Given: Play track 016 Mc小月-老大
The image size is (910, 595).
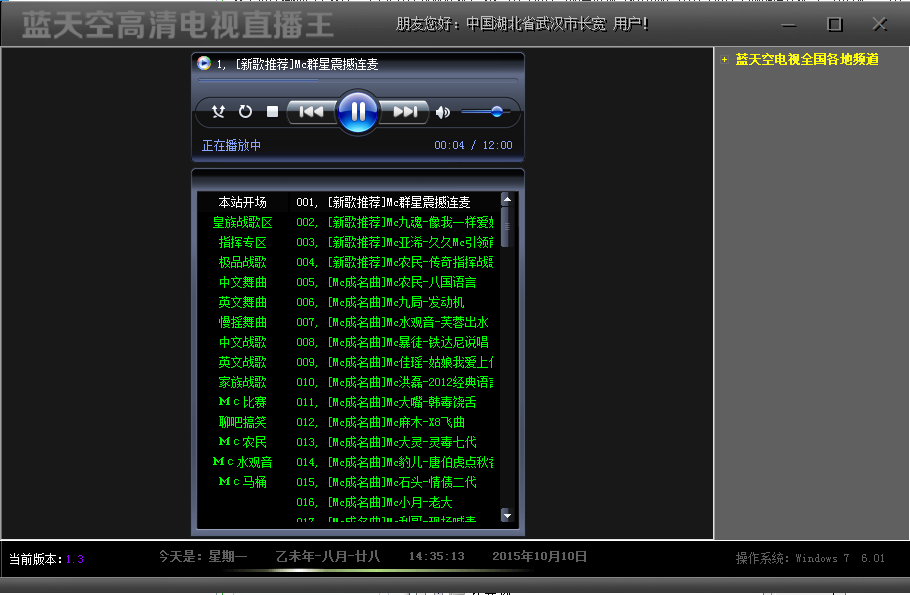Looking at the screenshot, I should click(x=374, y=502).
